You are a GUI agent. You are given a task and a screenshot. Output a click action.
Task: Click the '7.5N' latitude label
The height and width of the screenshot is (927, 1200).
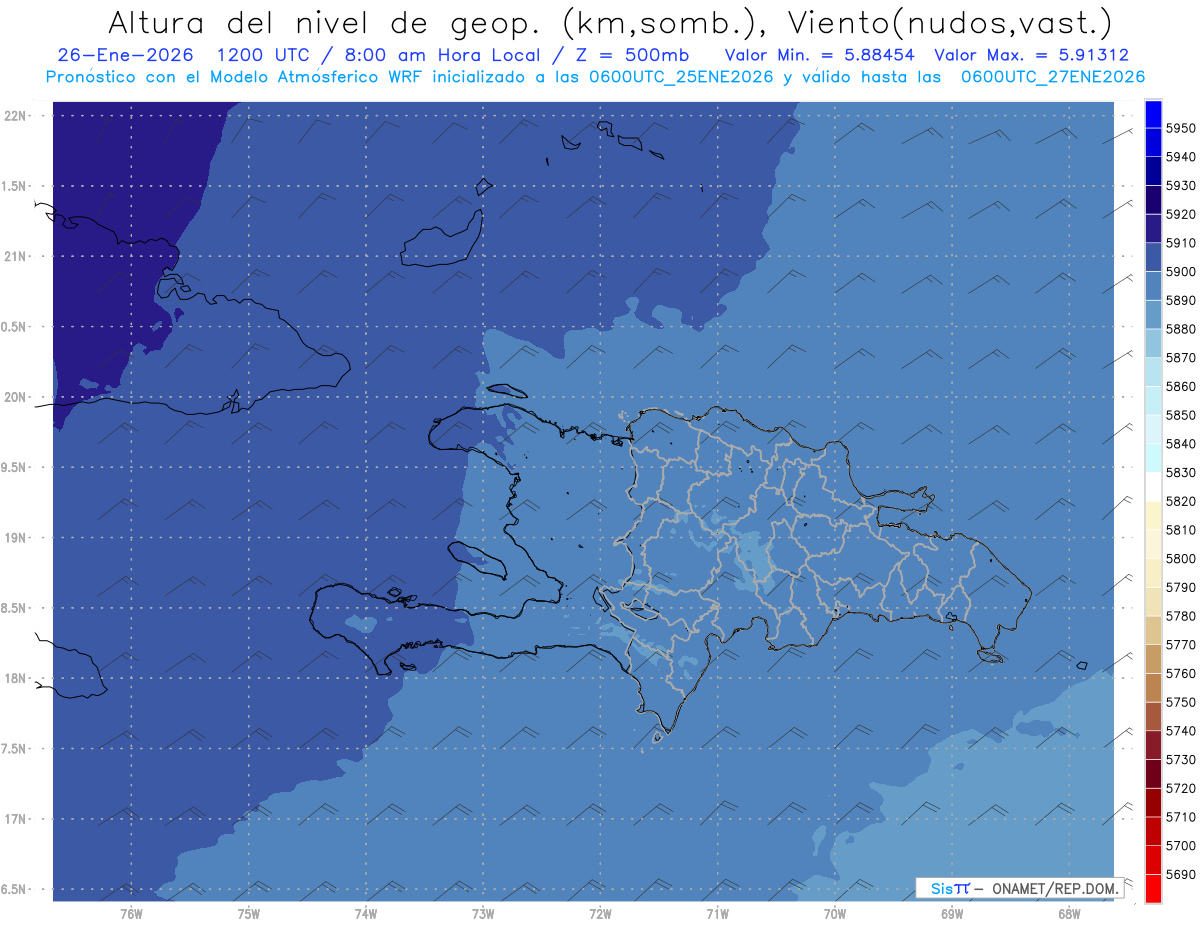tap(14, 749)
